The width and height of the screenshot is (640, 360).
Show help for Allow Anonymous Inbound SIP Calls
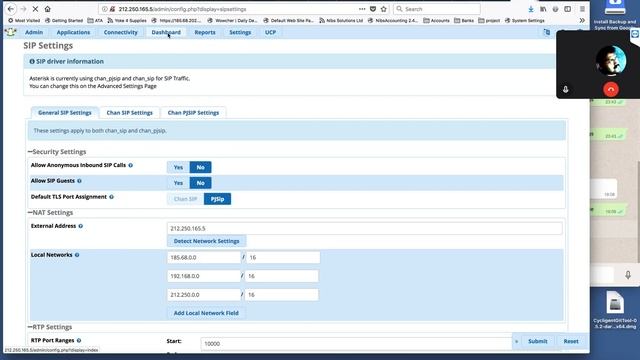point(131,165)
